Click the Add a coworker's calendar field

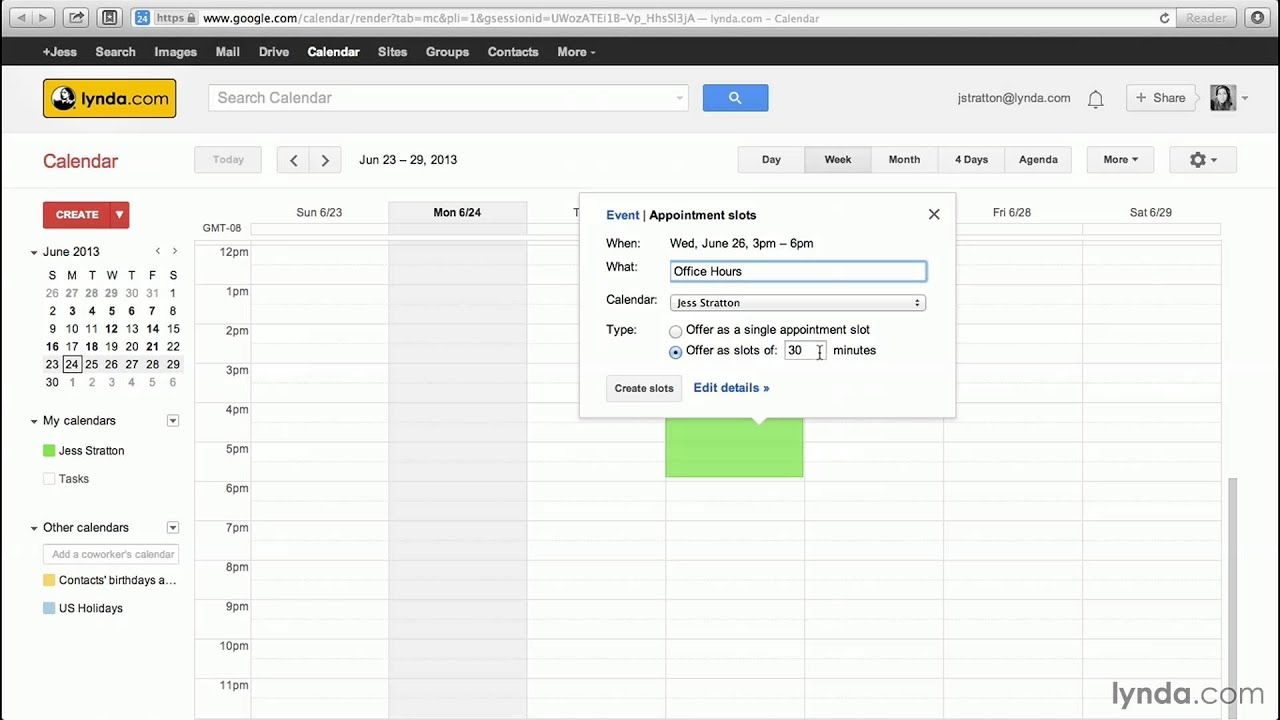(x=112, y=554)
